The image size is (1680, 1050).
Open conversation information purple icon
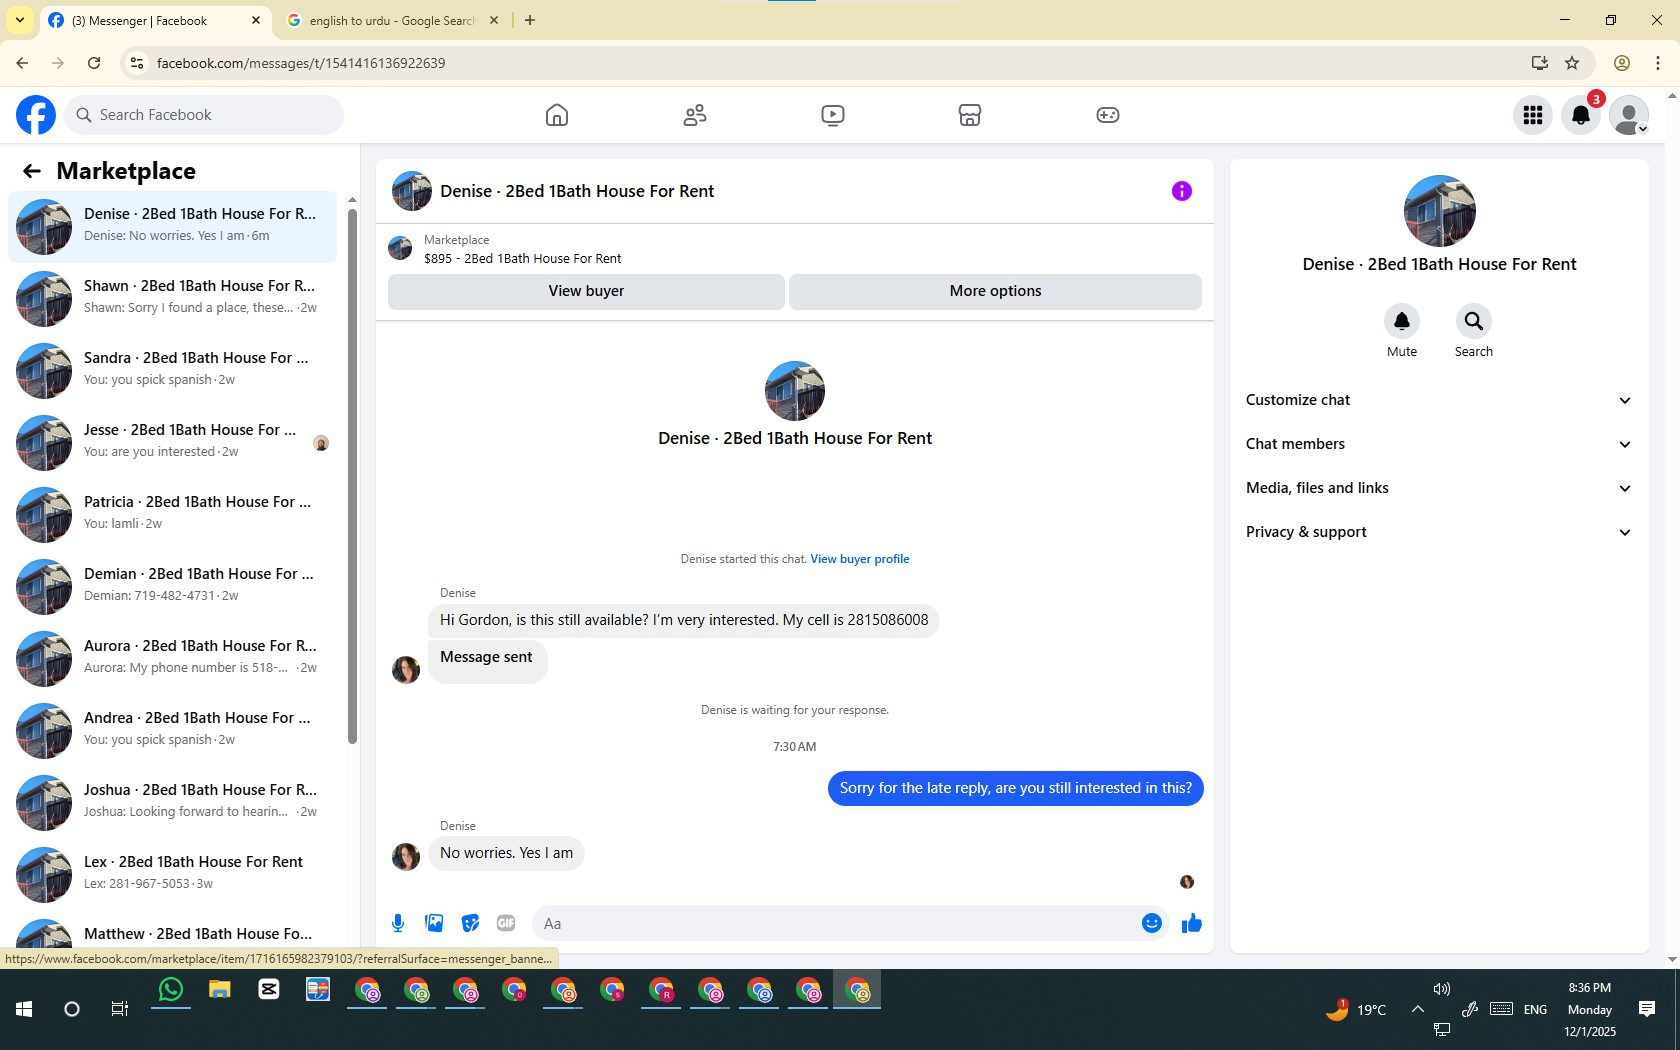click(1182, 191)
